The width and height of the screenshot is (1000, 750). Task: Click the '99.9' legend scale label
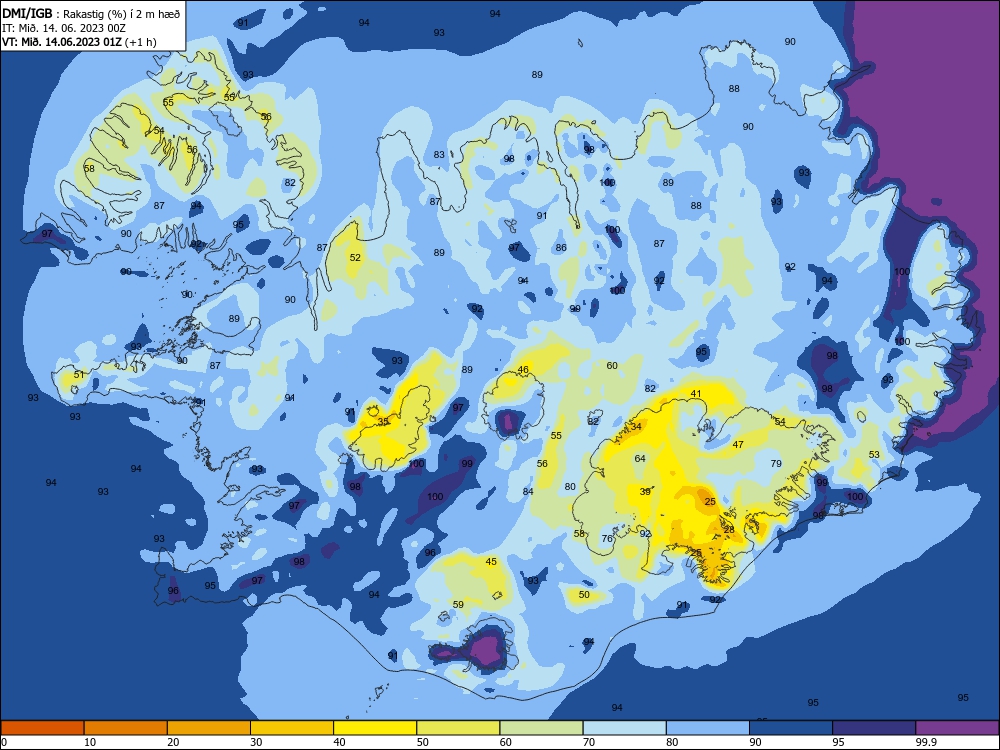pyautogui.click(x=926, y=742)
